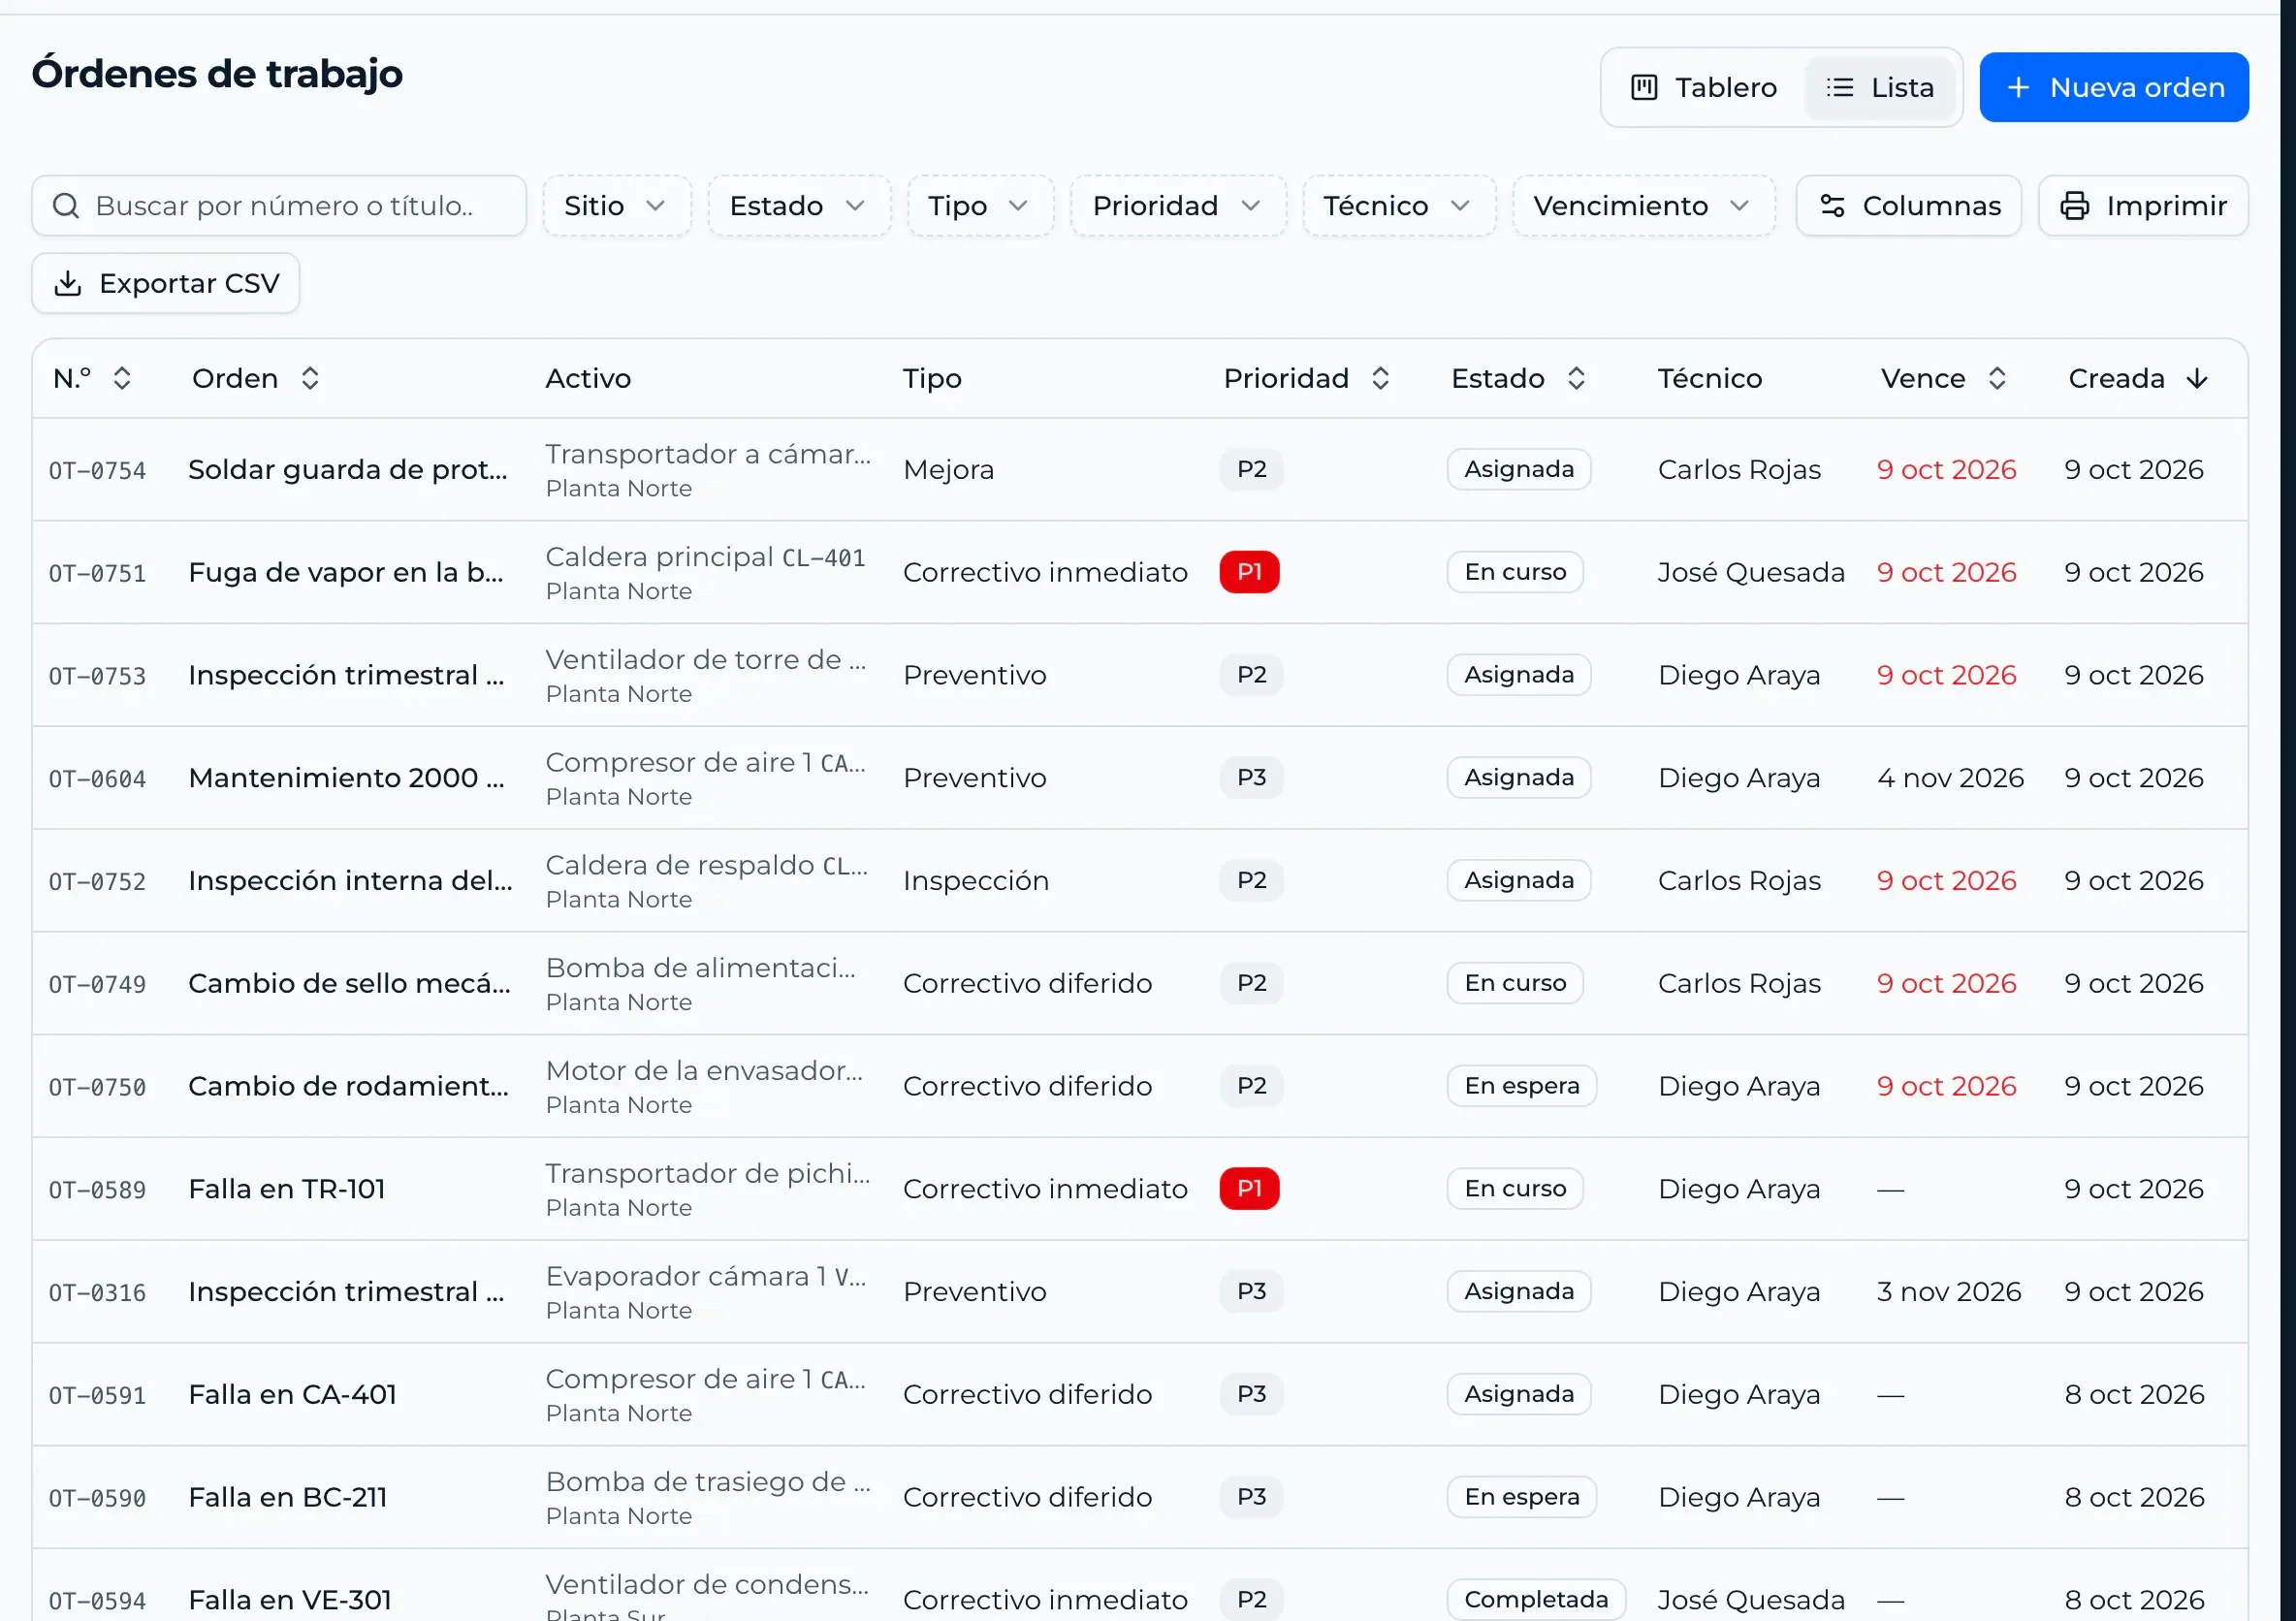Click the red P1 badge for OT-0751

pos(1249,572)
